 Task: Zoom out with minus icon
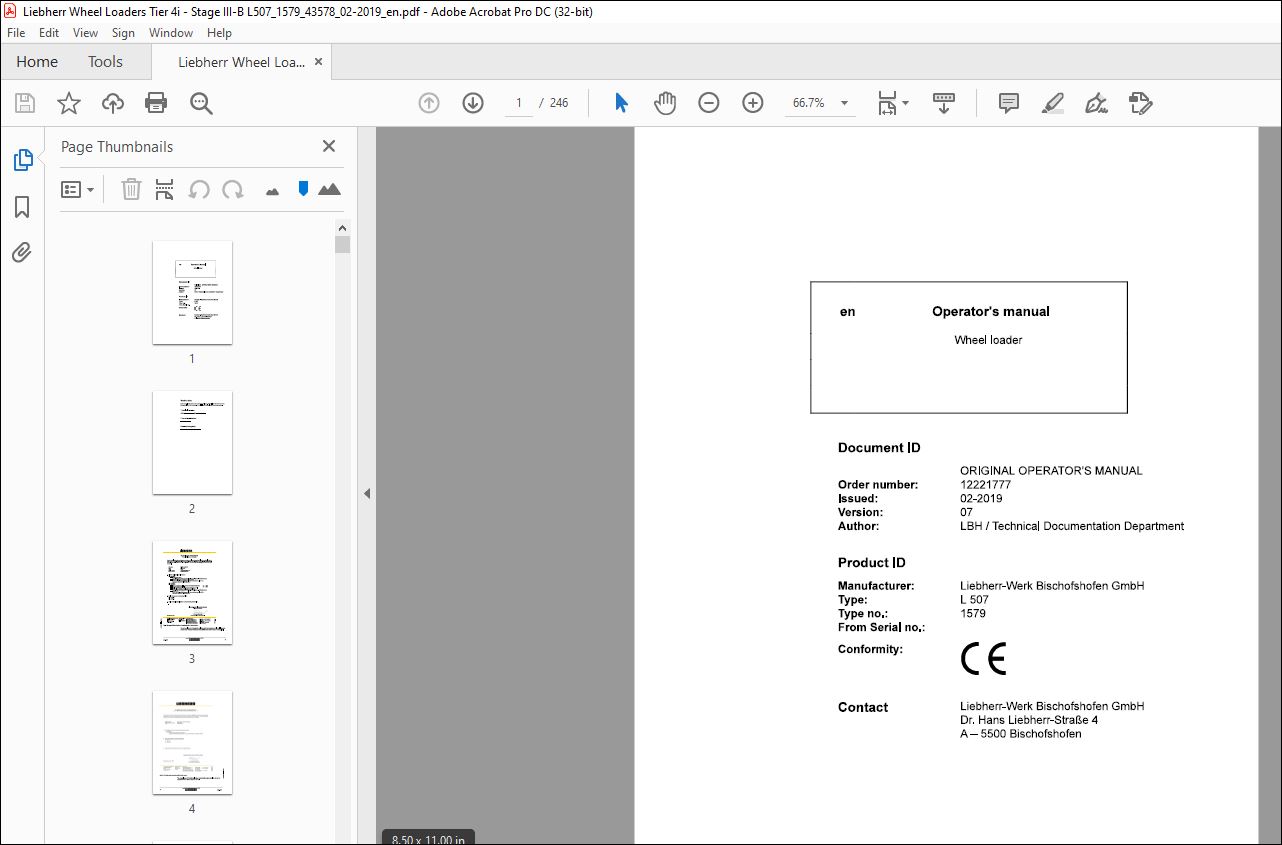[x=709, y=103]
